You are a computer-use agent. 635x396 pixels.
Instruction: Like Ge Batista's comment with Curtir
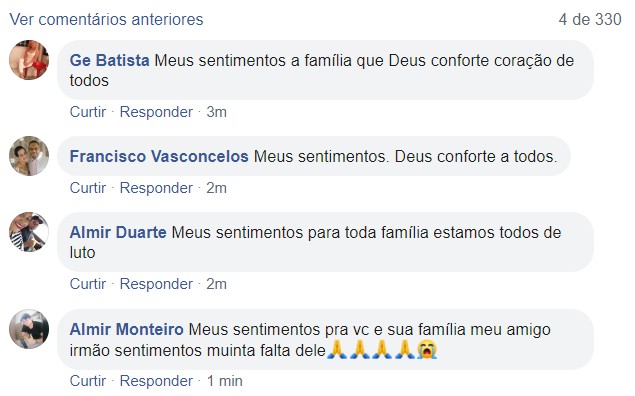coord(87,112)
